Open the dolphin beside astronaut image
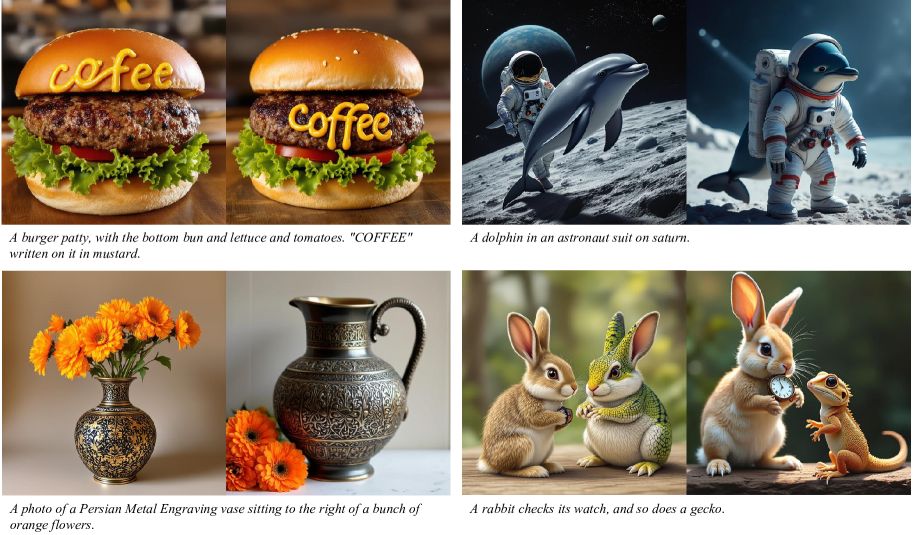Viewport: 913px width, 535px height. pos(574,112)
